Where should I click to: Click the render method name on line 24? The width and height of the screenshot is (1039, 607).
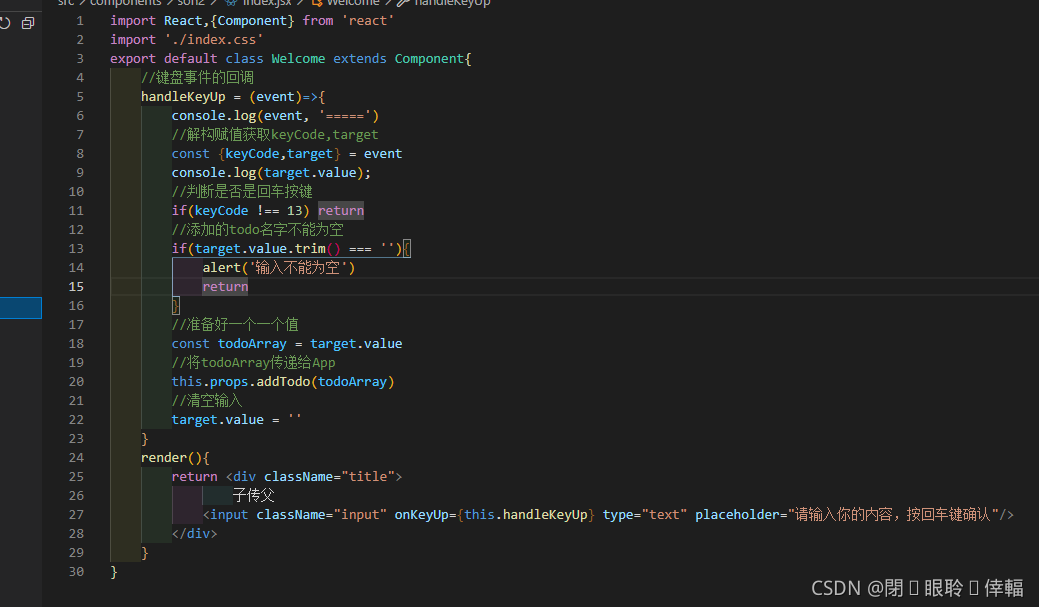click(164, 458)
